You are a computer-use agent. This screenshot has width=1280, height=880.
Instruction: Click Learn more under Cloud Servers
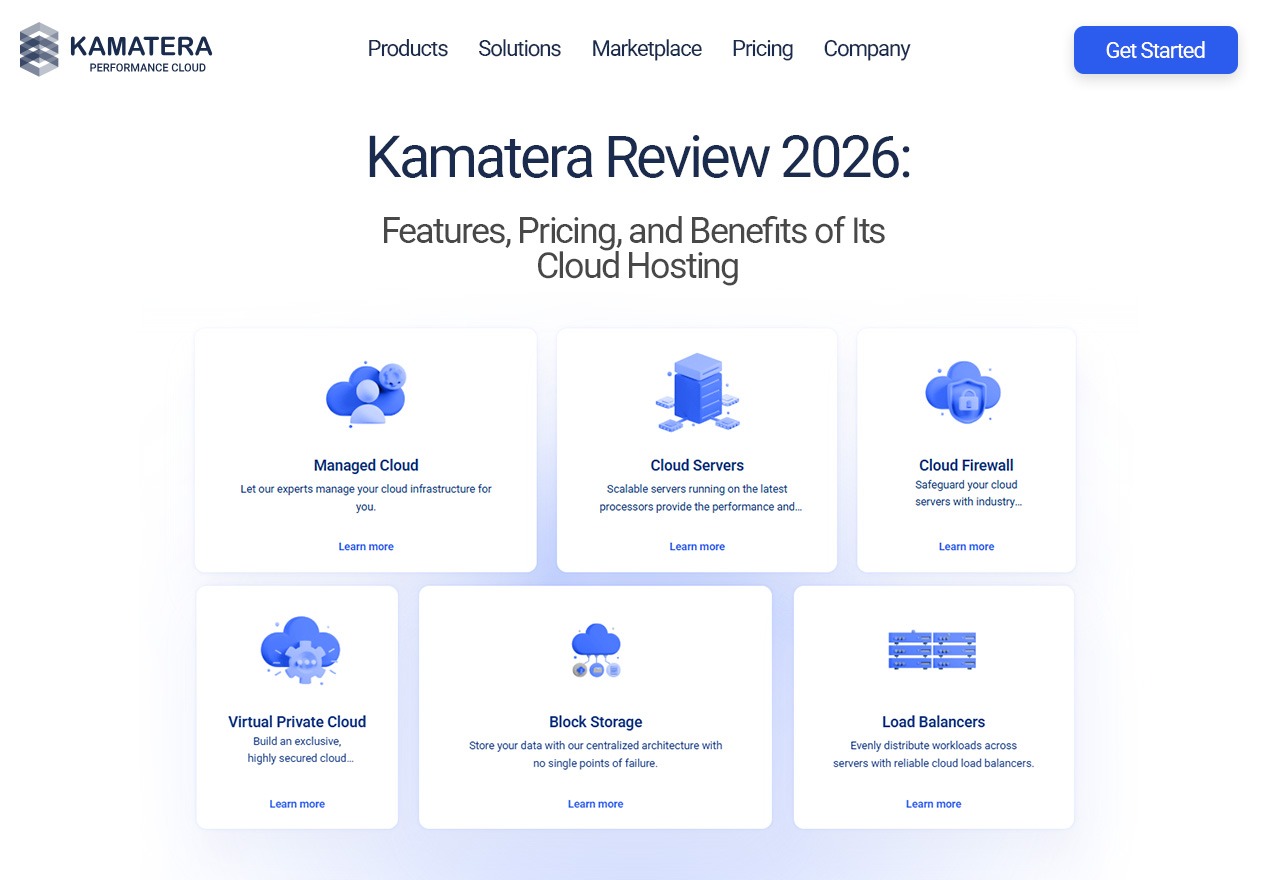coord(697,547)
